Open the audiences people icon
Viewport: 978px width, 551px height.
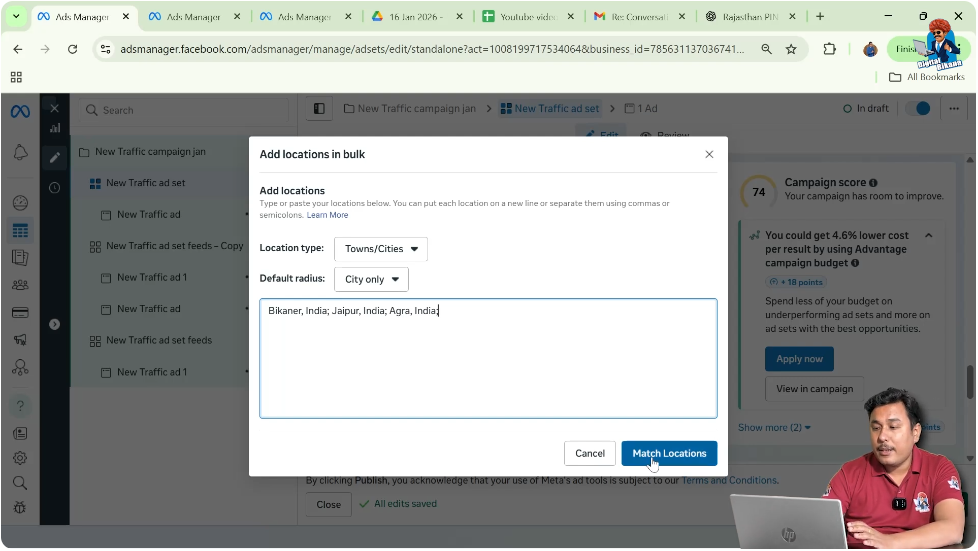coord(20,285)
